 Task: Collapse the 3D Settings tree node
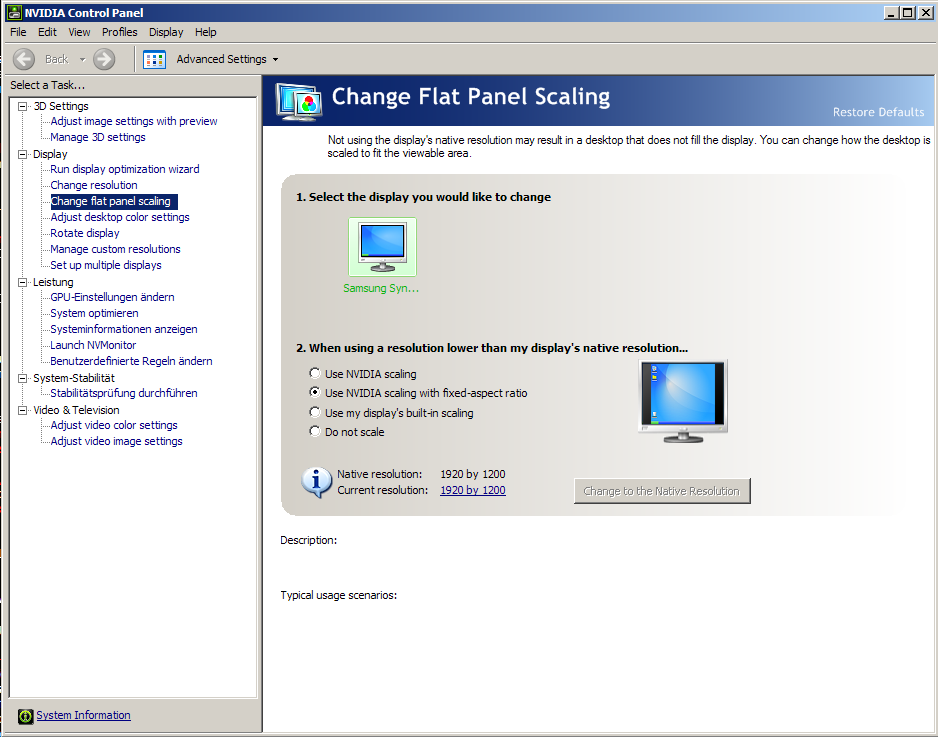[x=24, y=106]
